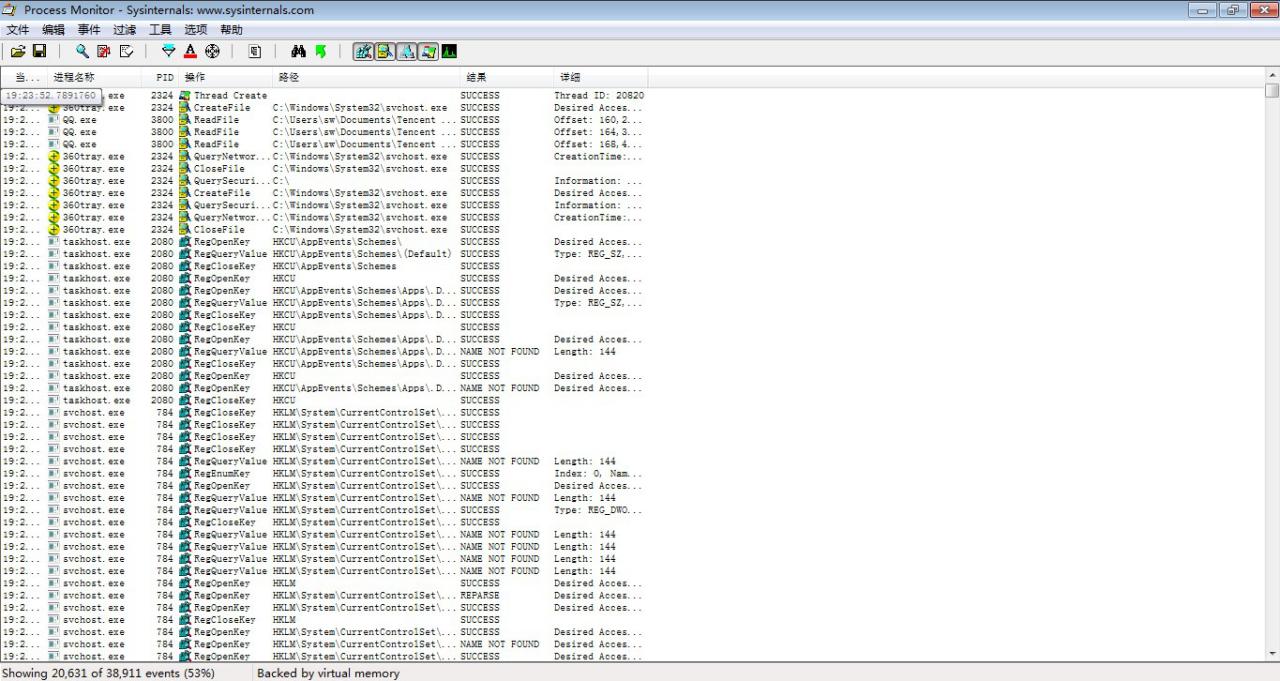Open Find with the binoculars icon

point(298,51)
